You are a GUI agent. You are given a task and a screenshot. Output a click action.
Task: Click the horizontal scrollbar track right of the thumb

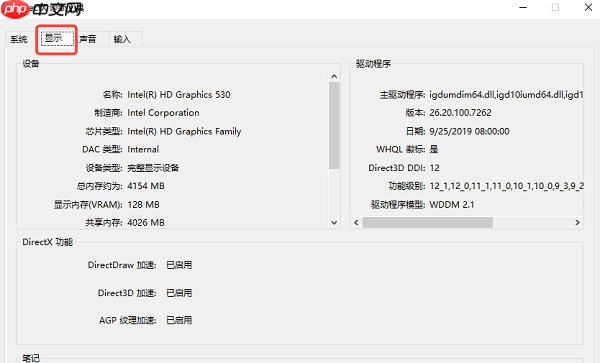click(532, 223)
